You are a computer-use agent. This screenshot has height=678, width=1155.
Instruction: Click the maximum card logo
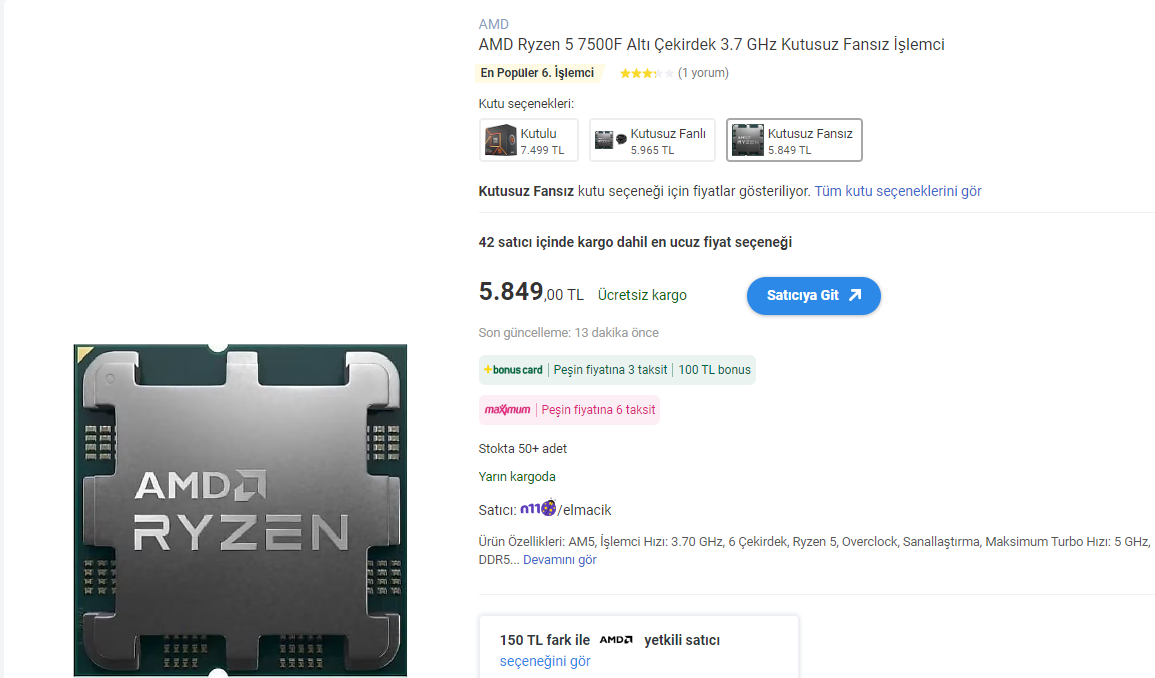coord(508,409)
